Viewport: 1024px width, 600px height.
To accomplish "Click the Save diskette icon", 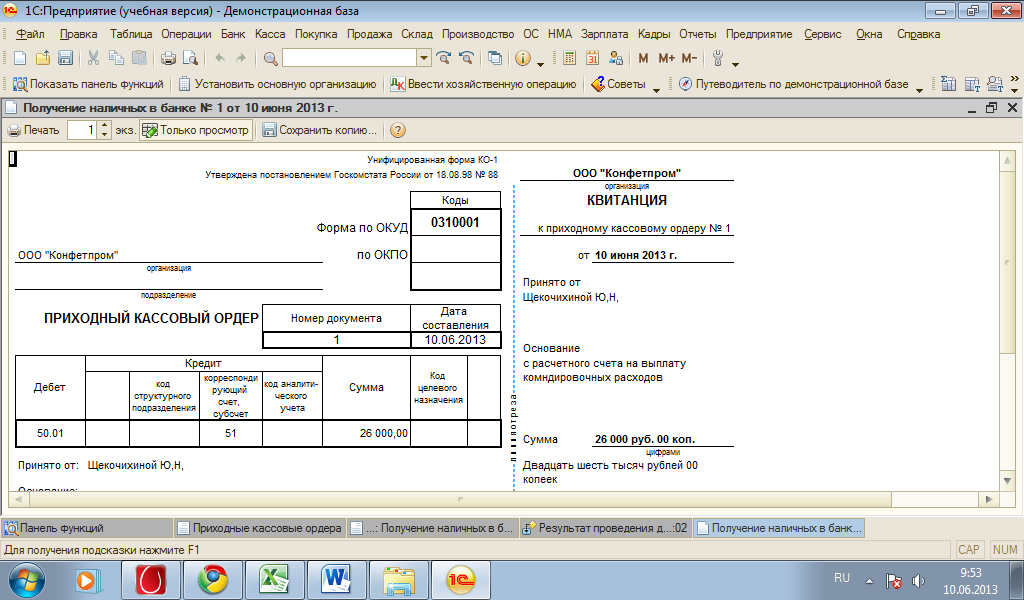I will point(65,58).
